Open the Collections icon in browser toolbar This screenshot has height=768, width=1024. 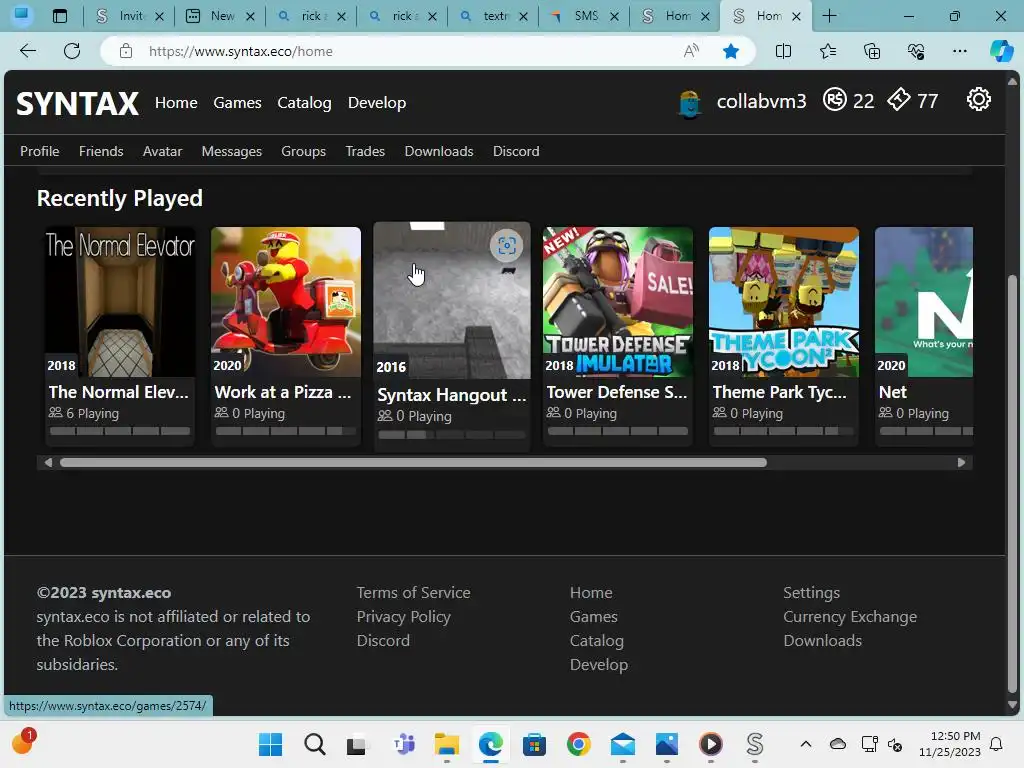pyautogui.click(x=872, y=51)
